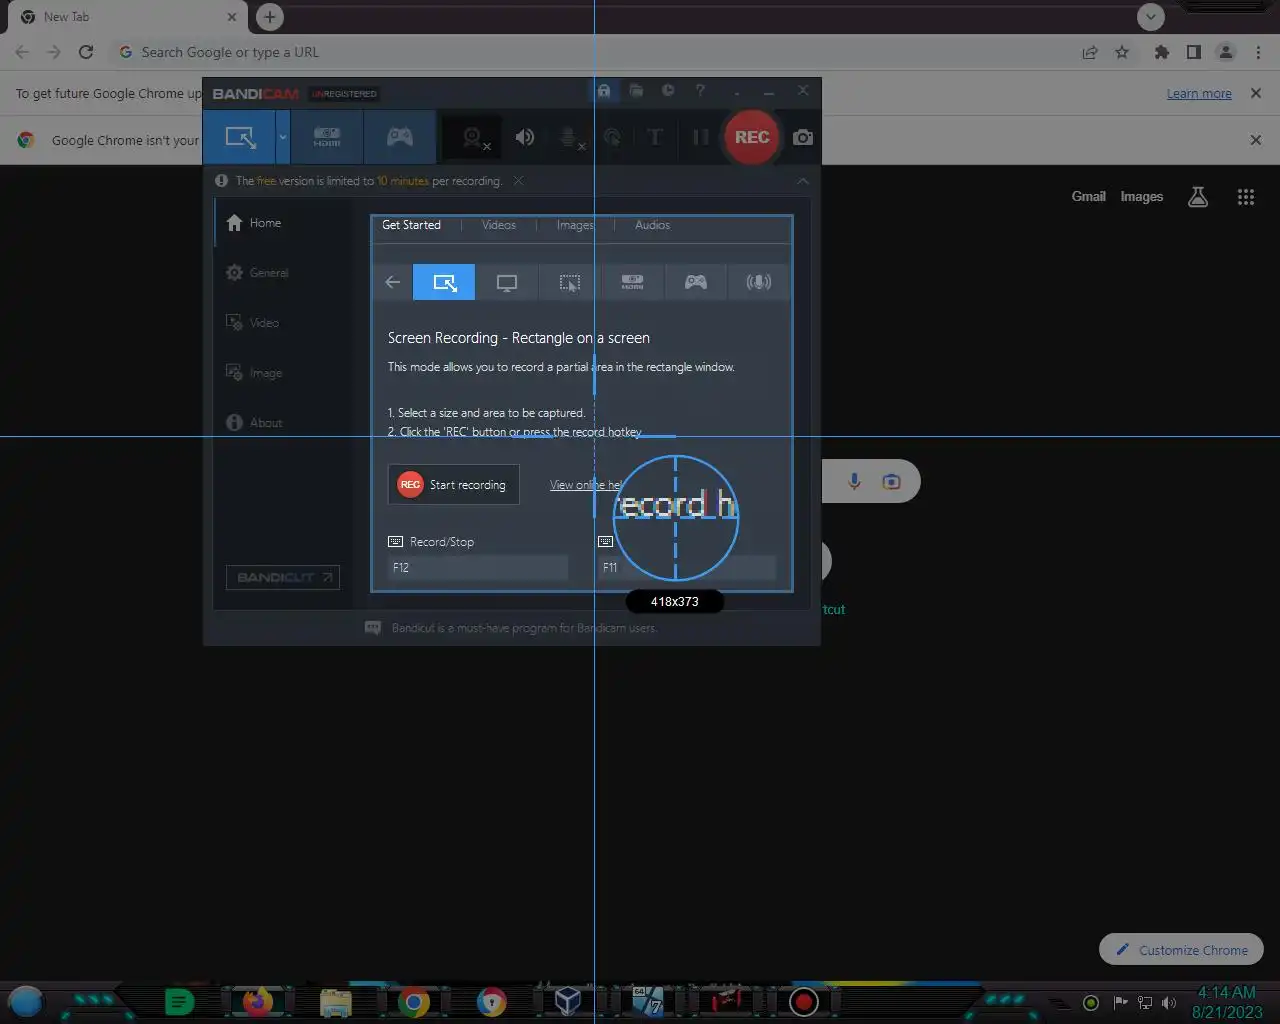This screenshot has width=1280, height=1024.
Task: Open Chrome three-dot menu
Action: point(1258,52)
